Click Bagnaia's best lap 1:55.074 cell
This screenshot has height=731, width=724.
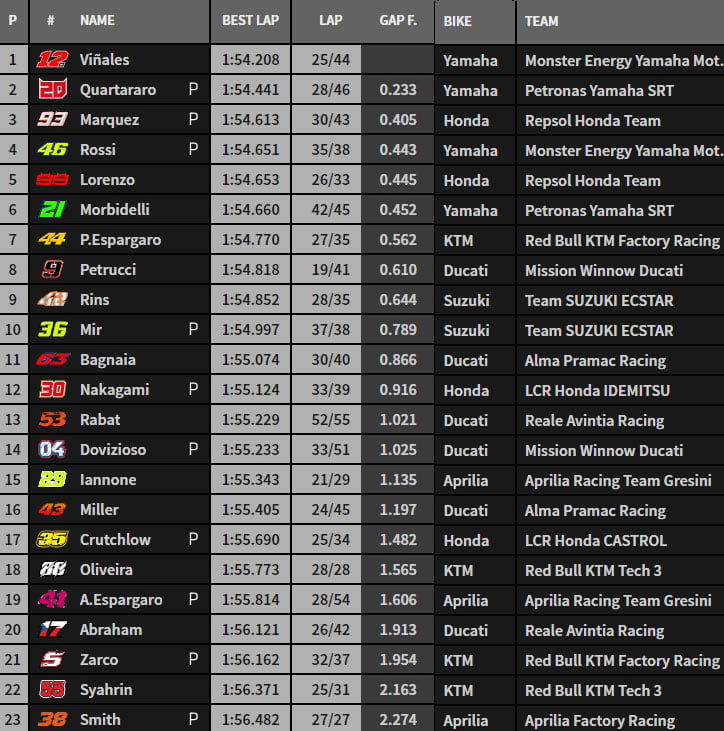pyautogui.click(x=250, y=359)
